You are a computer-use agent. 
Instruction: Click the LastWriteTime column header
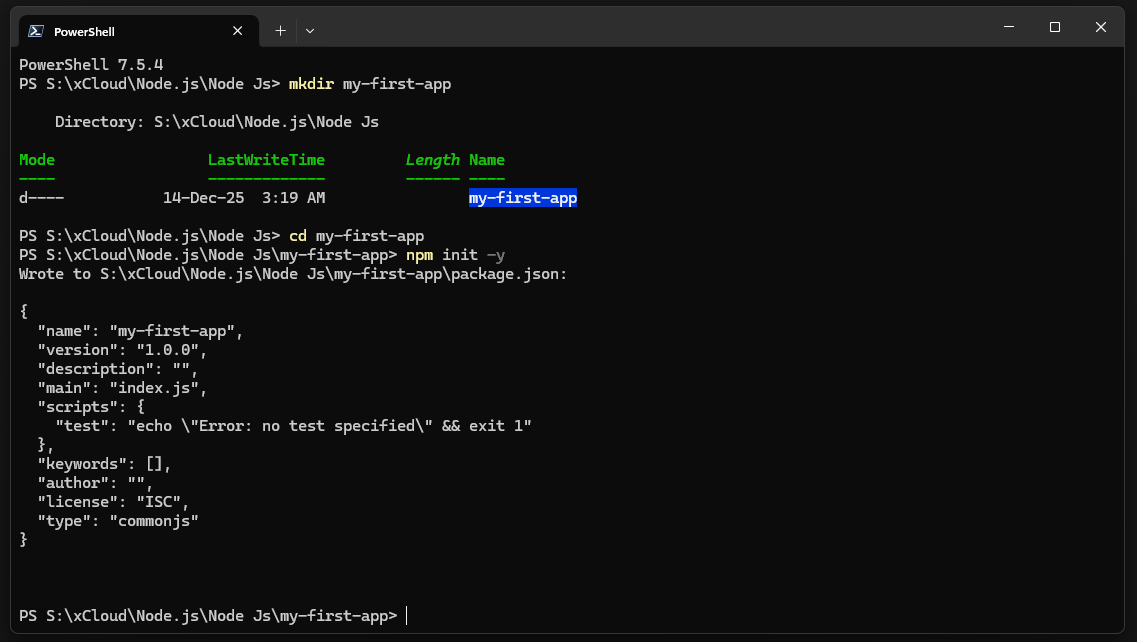(265, 159)
